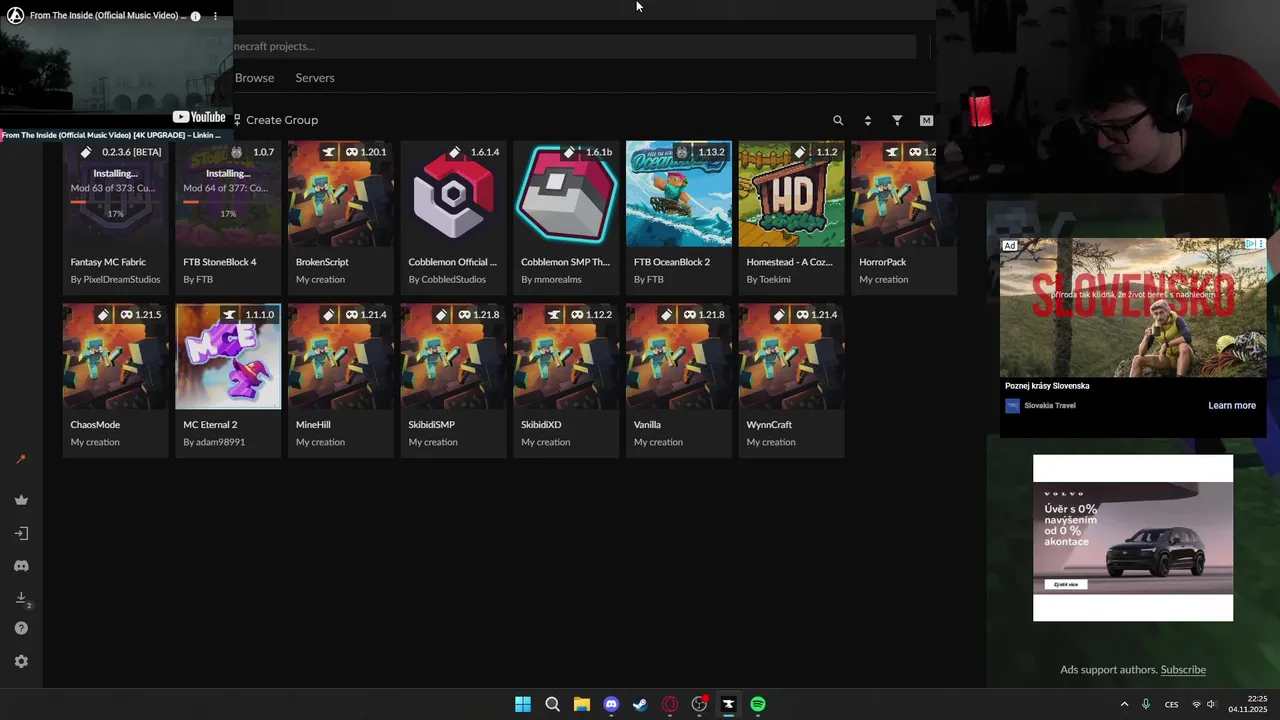Switch to the Servers tab
The height and width of the screenshot is (720, 1280).
coord(315,78)
